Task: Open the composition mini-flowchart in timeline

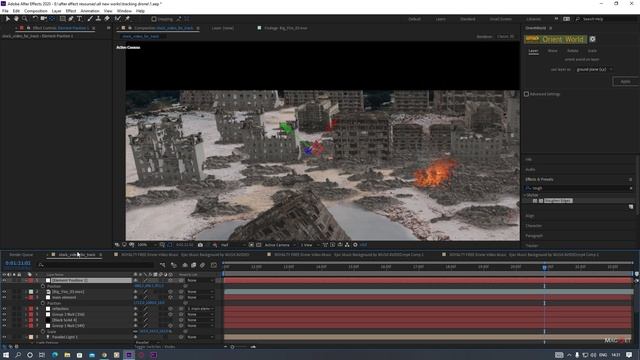Action: click(162, 265)
